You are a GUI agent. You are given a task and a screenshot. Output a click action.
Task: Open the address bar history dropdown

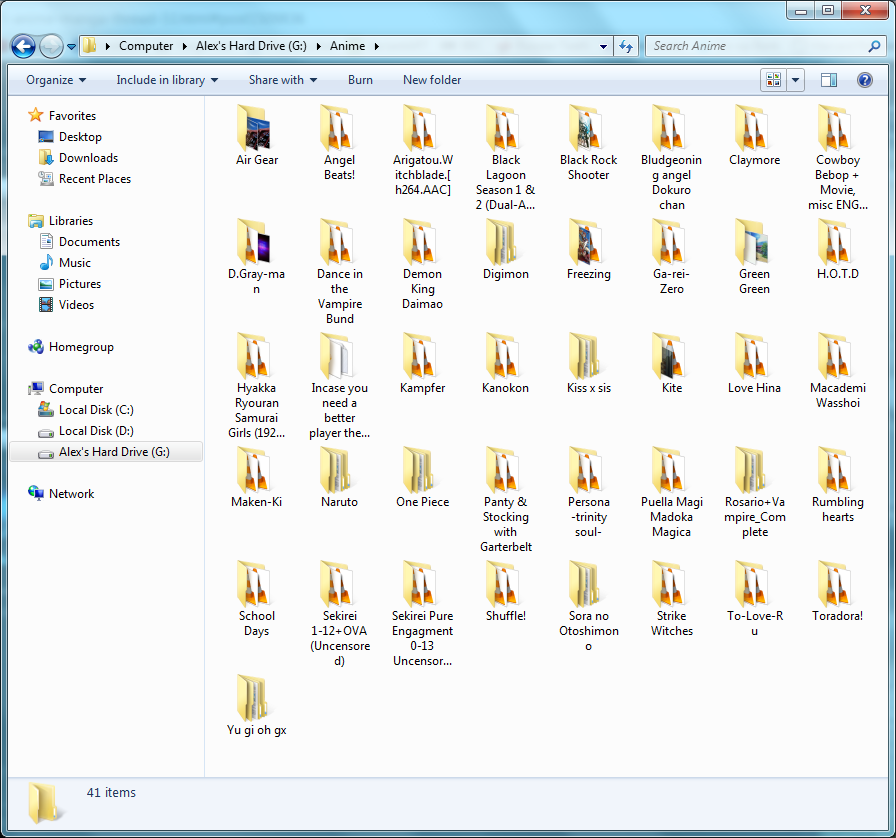point(603,46)
